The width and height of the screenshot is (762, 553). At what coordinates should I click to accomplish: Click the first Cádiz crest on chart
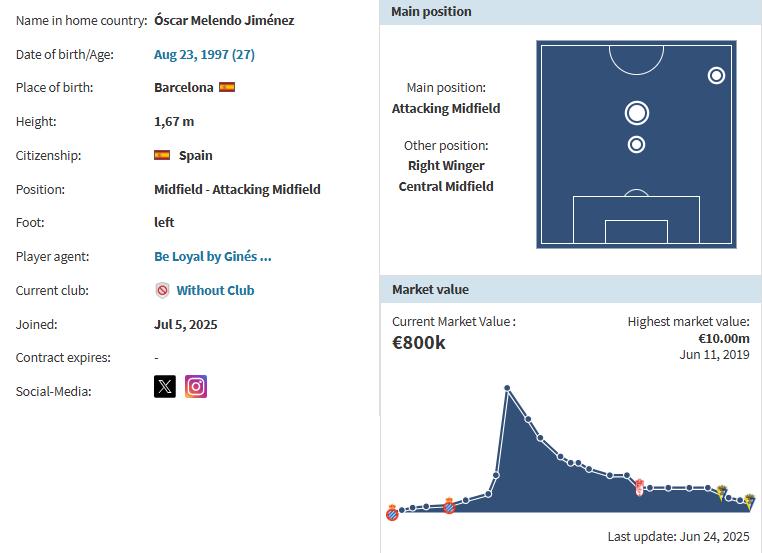click(x=719, y=490)
